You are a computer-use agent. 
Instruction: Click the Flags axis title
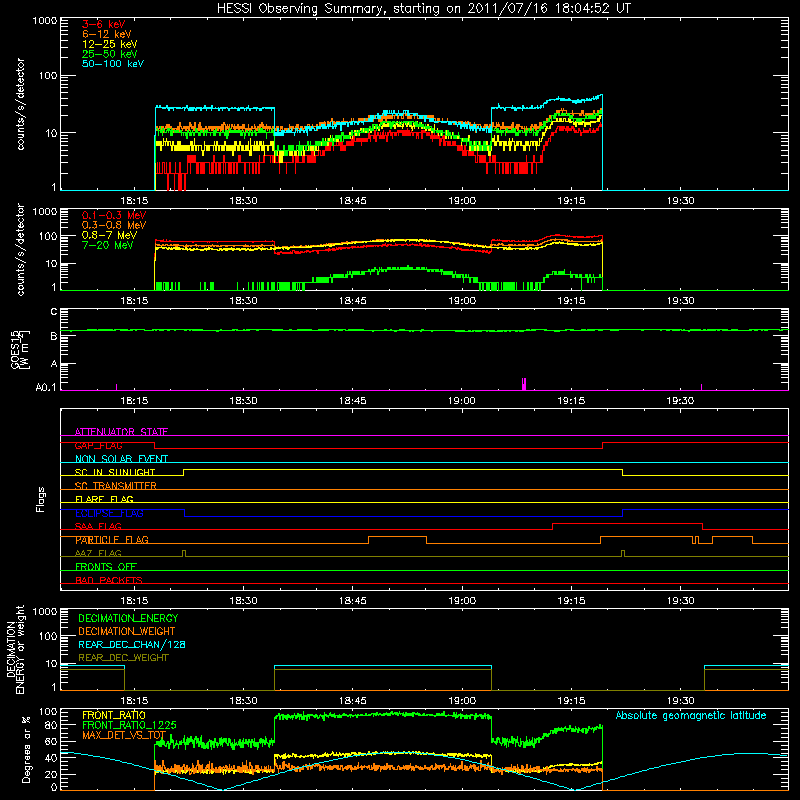[x=40, y=499]
